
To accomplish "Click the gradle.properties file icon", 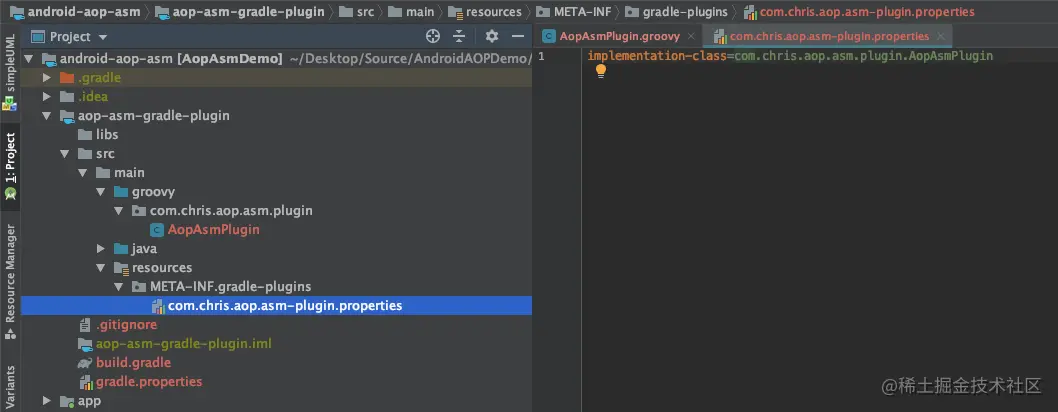I will [x=86, y=382].
